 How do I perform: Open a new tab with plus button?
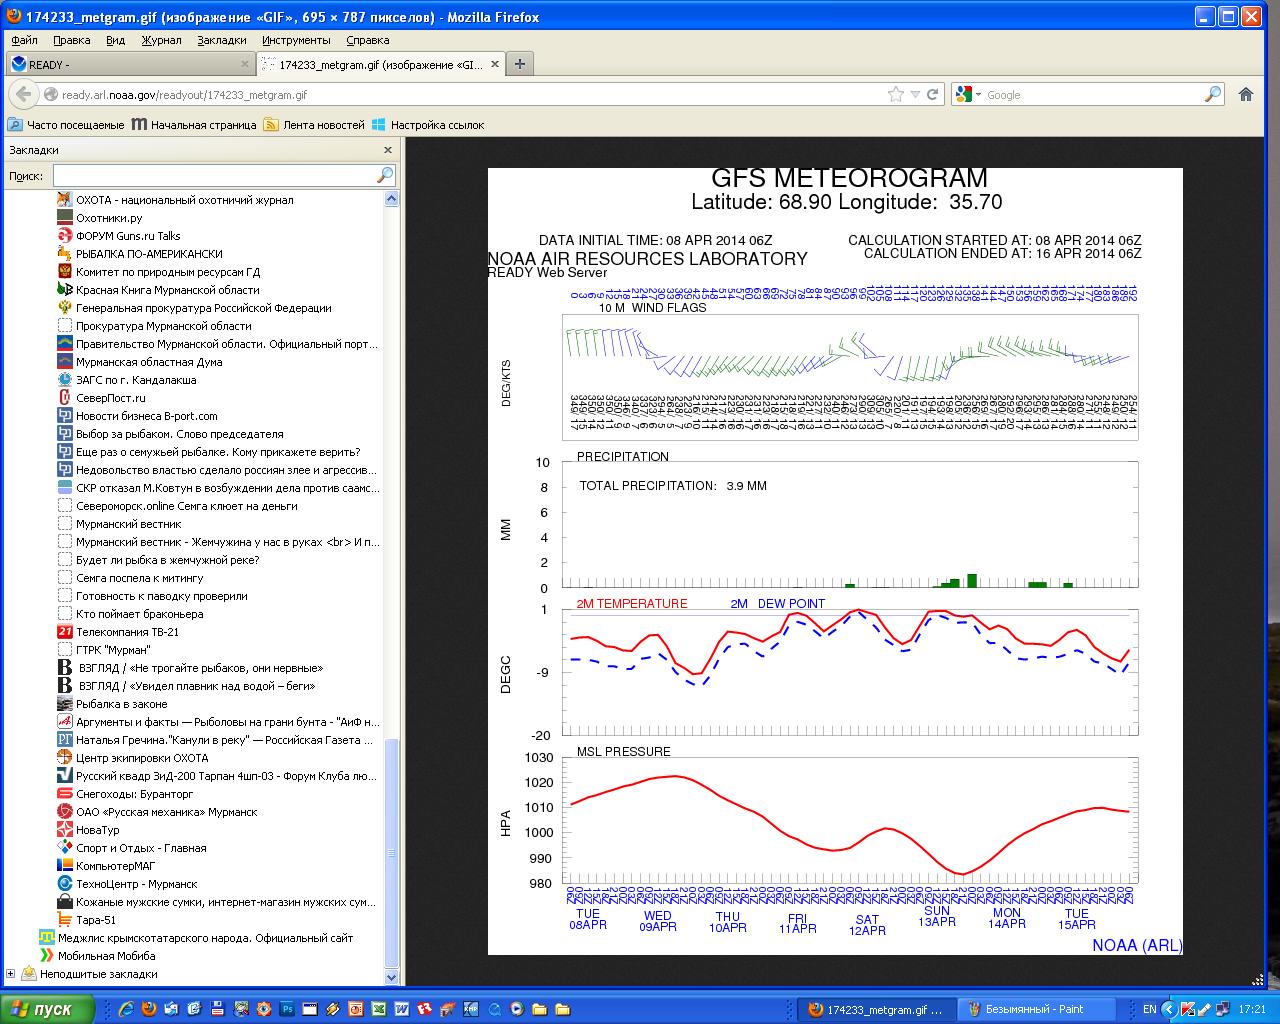(x=519, y=64)
